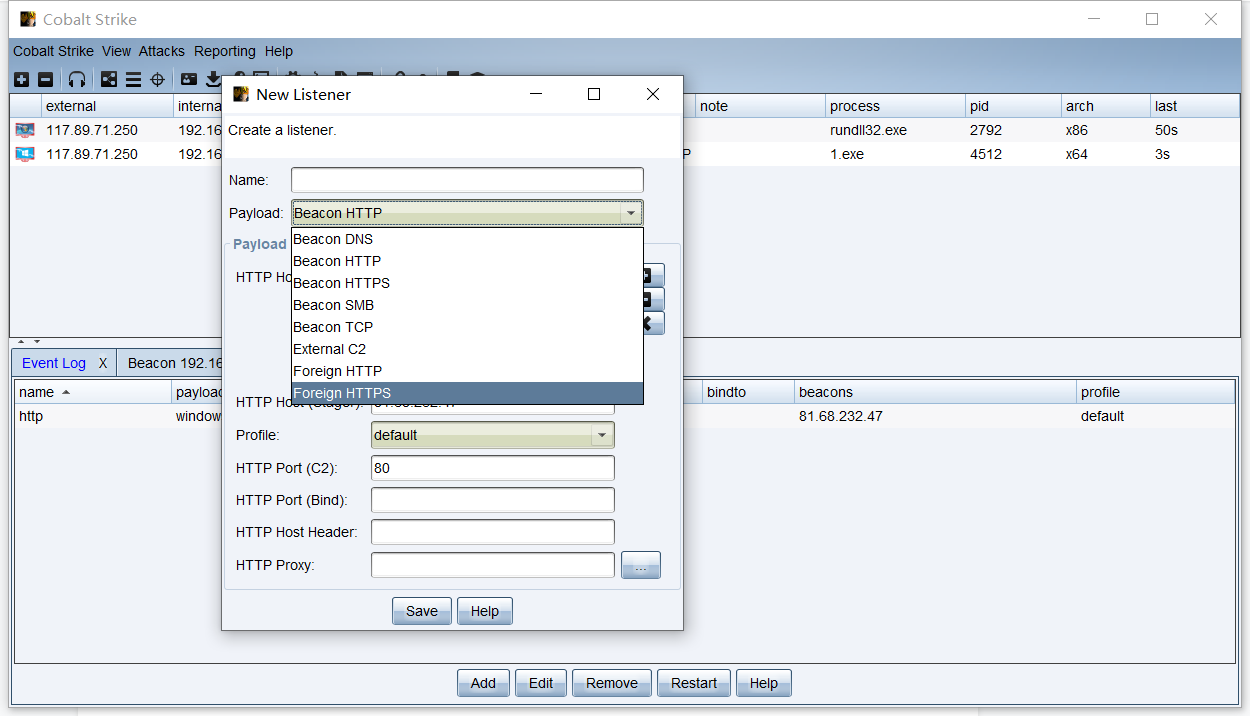Open Downloaded Files toolbar icon

[213, 79]
